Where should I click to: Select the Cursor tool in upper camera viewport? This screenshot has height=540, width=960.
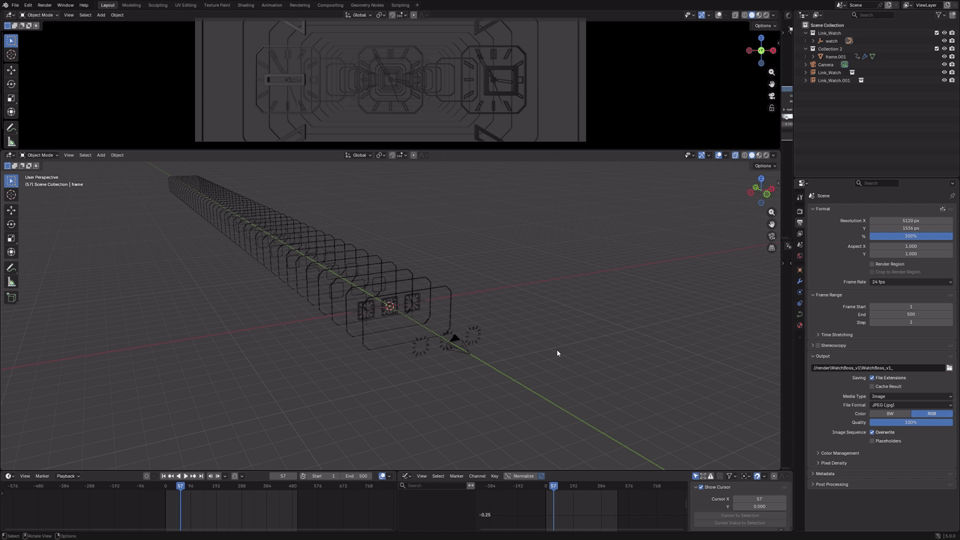11,54
